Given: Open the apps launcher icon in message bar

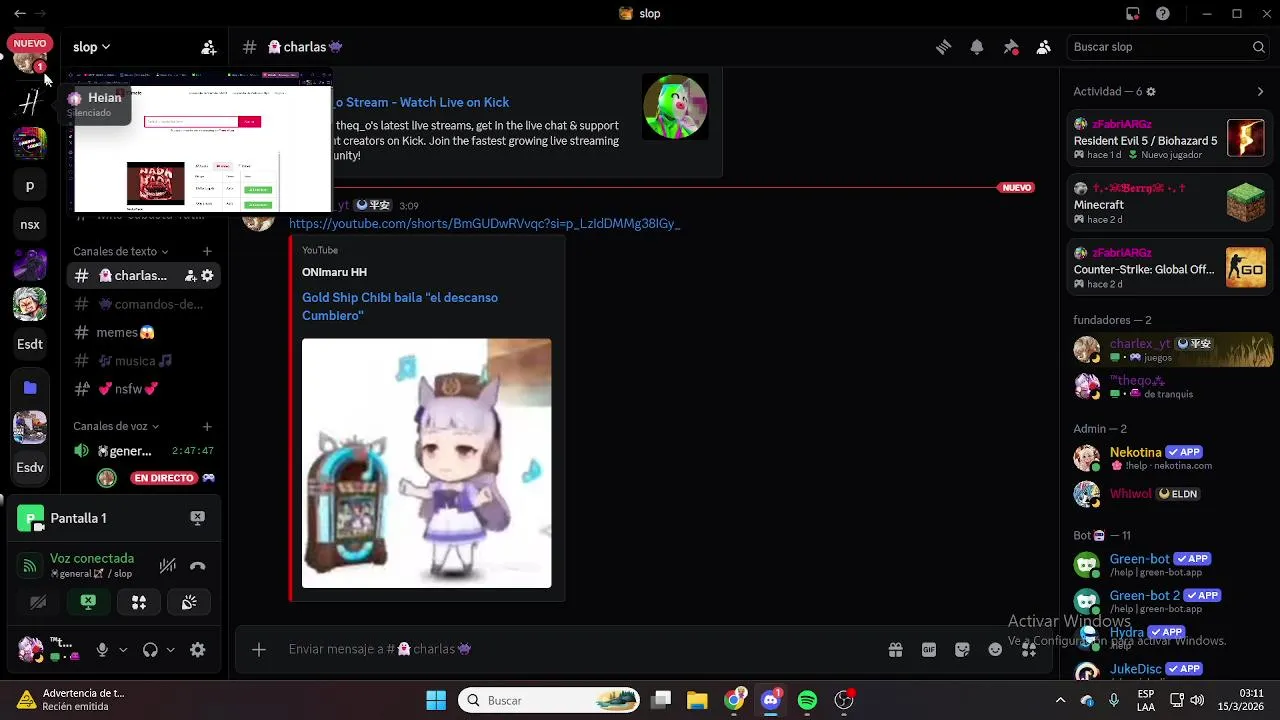Looking at the screenshot, I should pos(1029,649).
